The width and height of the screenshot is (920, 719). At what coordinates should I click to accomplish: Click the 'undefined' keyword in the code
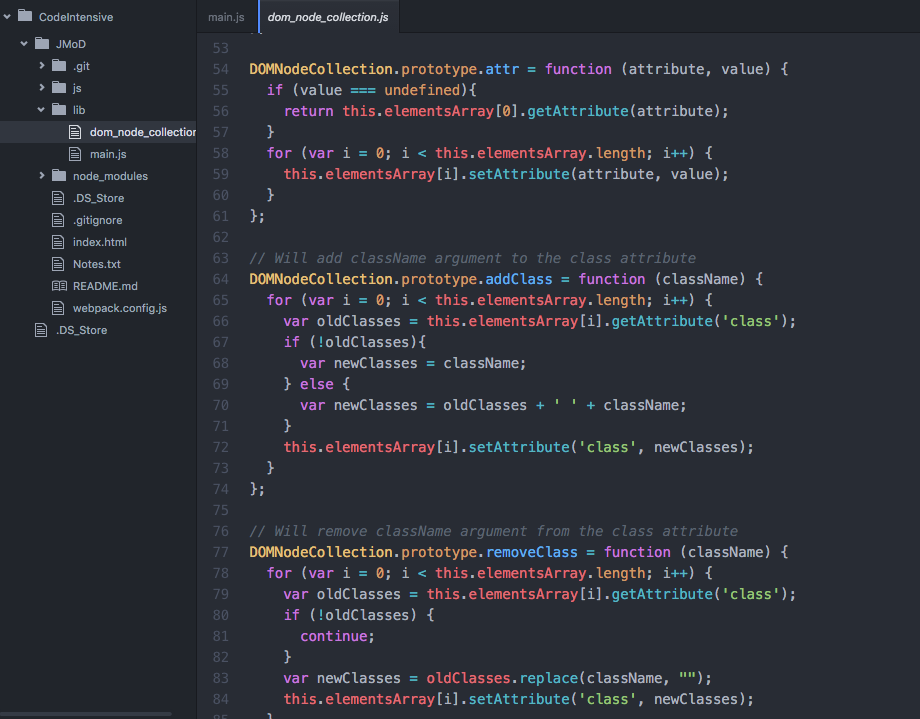(x=422, y=90)
